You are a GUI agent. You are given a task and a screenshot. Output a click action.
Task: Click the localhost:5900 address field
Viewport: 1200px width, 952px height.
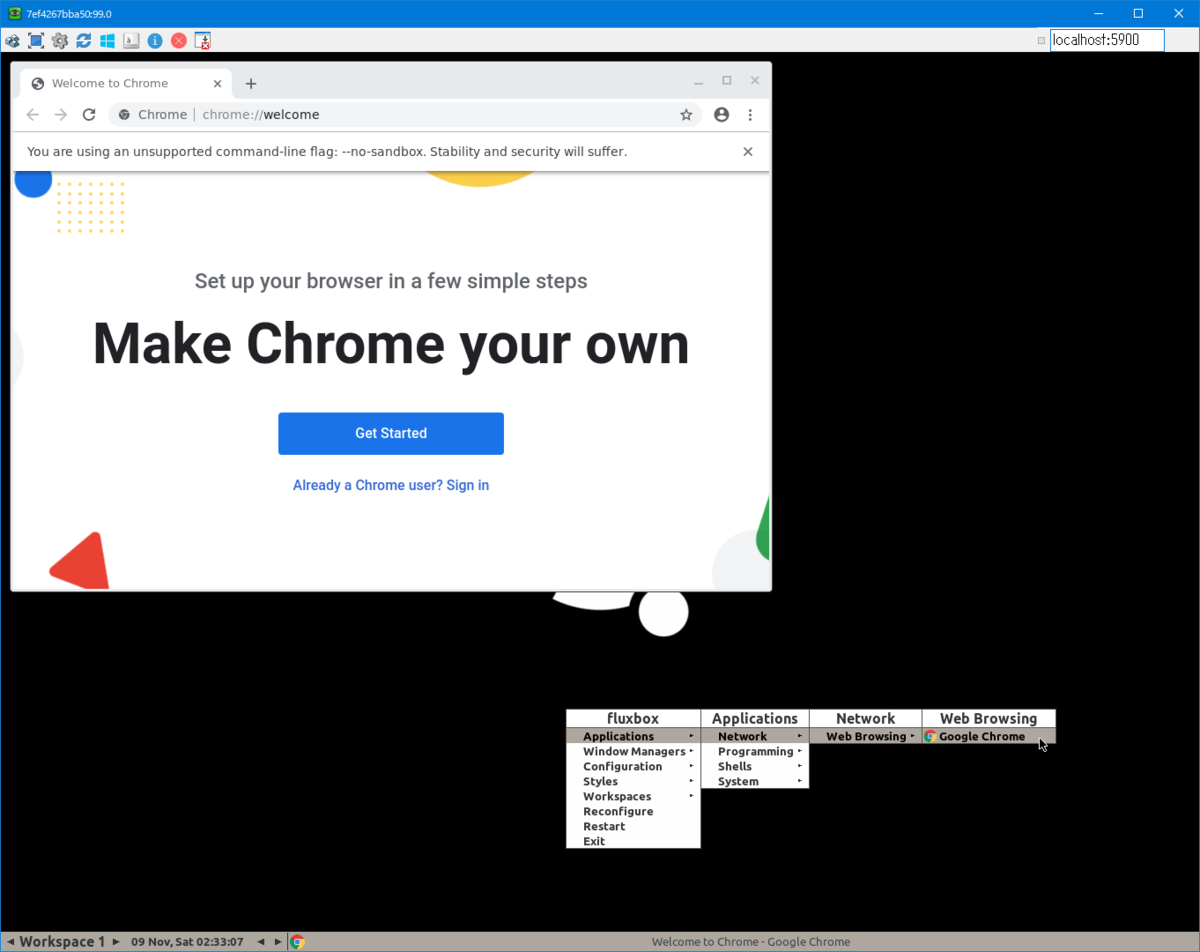click(x=1106, y=40)
